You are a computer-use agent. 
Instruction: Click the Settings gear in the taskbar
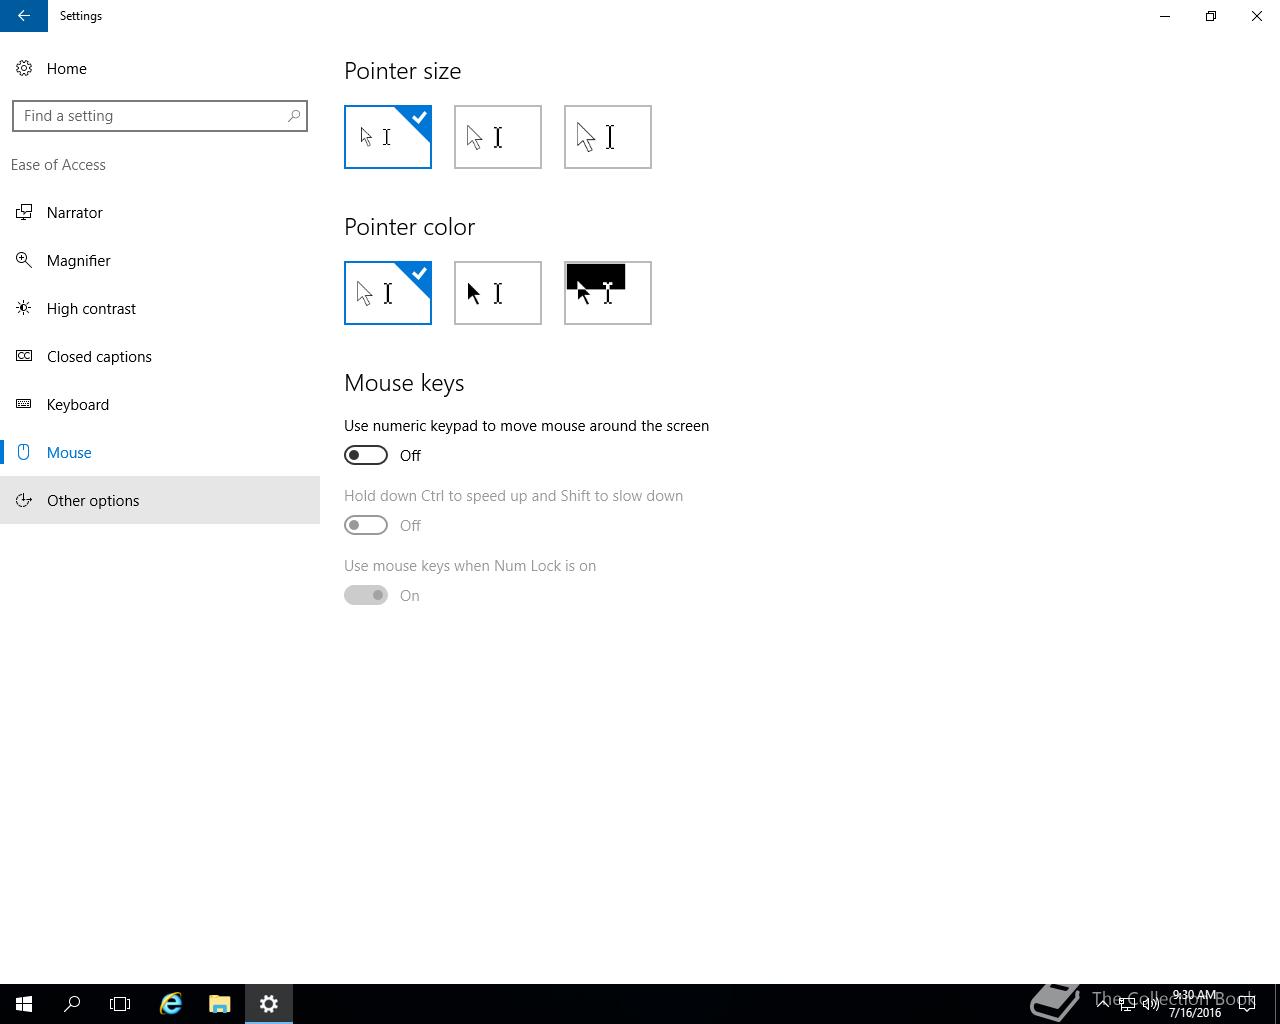tap(269, 1004)
